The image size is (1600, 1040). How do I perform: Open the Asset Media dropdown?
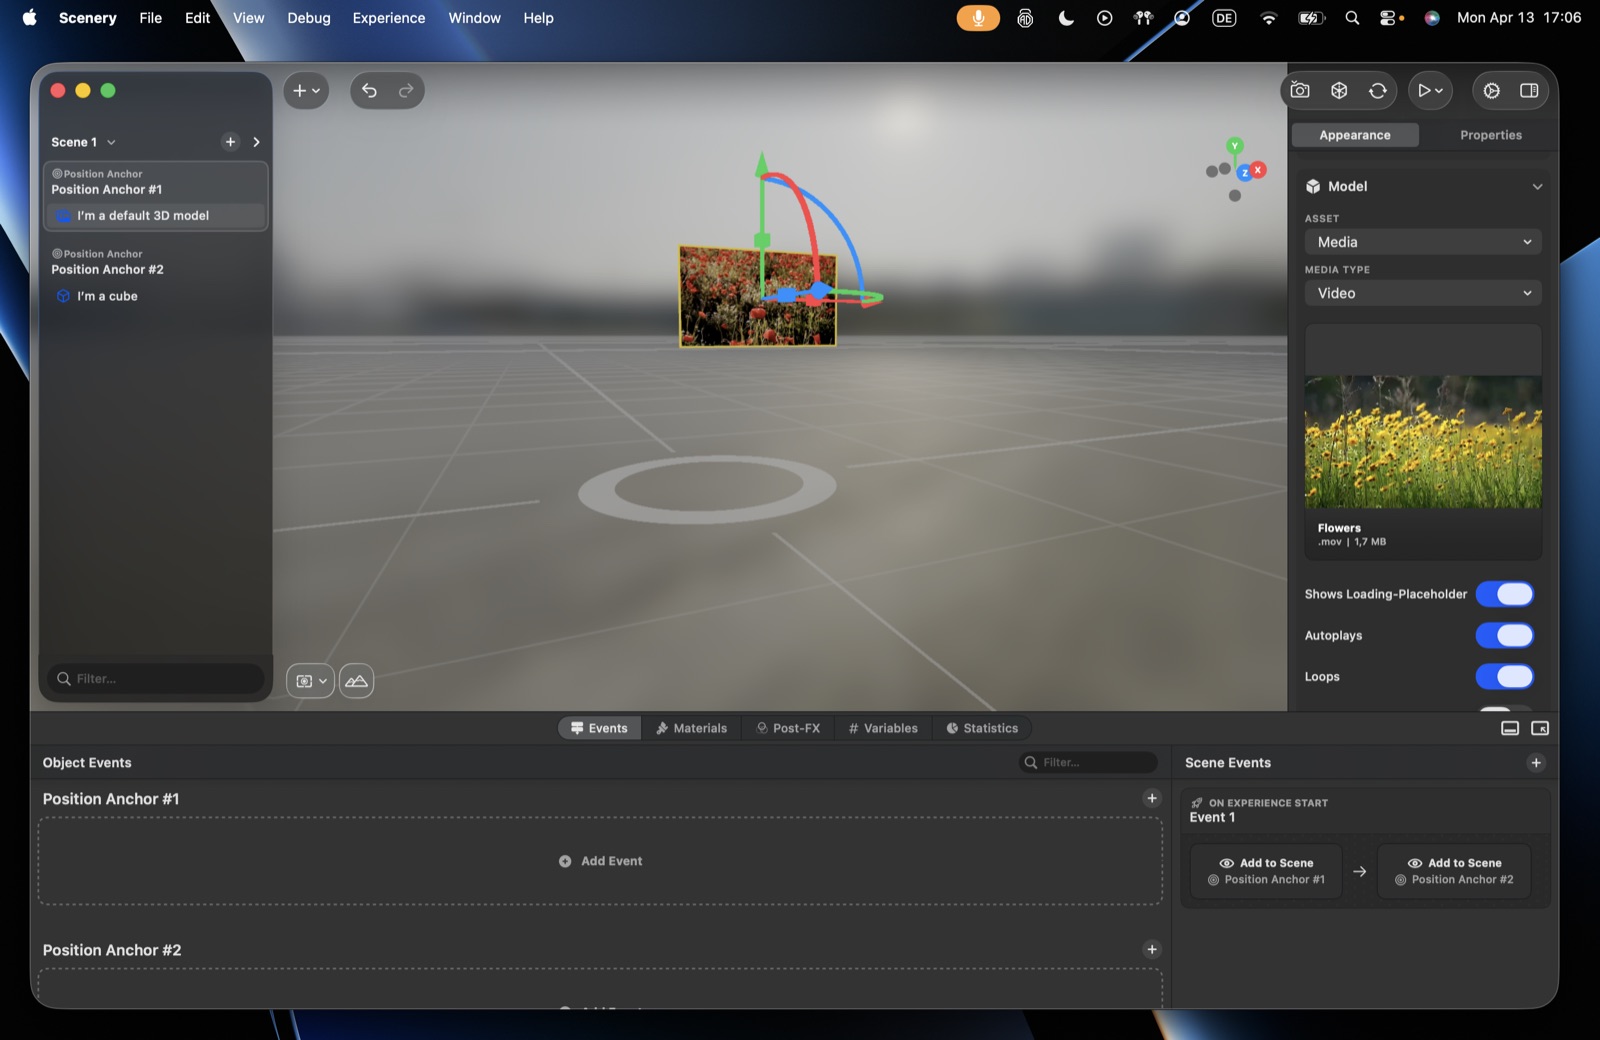1423,242
